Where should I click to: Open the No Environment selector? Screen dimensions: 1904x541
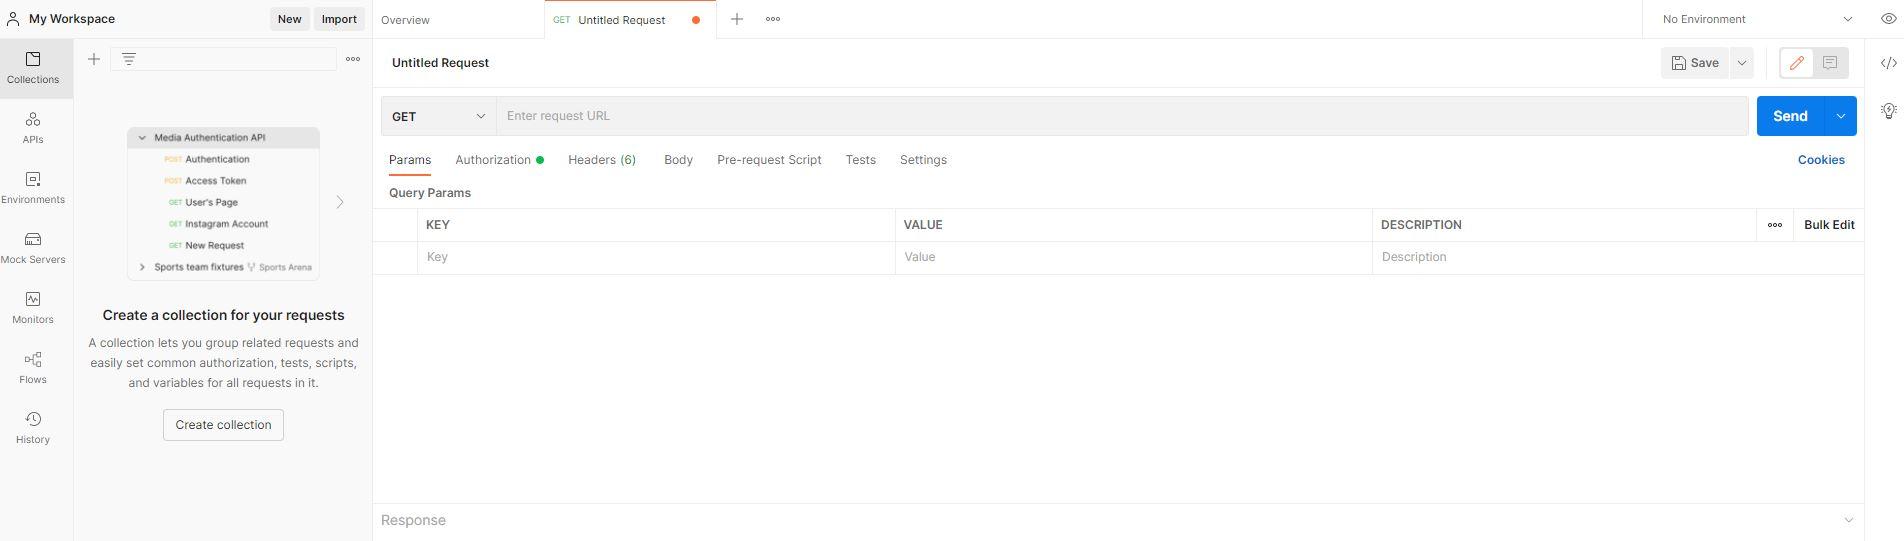(1756, 19)
